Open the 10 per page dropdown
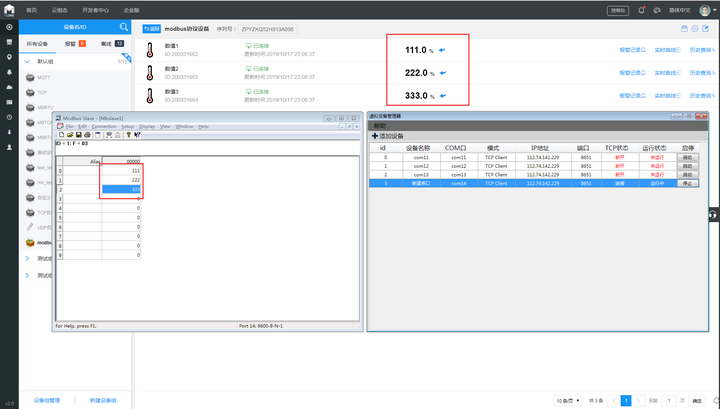 pyautogui.click(x=568, y=401)
